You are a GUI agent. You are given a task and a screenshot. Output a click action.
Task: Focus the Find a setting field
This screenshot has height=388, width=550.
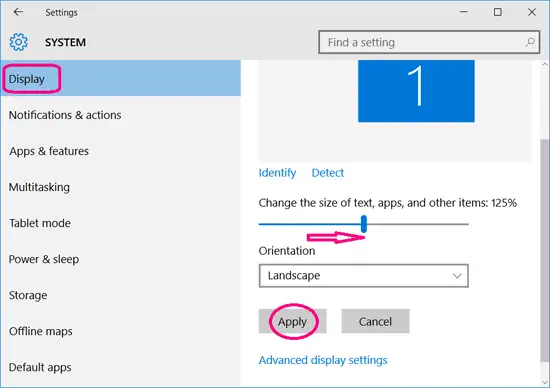429,42
